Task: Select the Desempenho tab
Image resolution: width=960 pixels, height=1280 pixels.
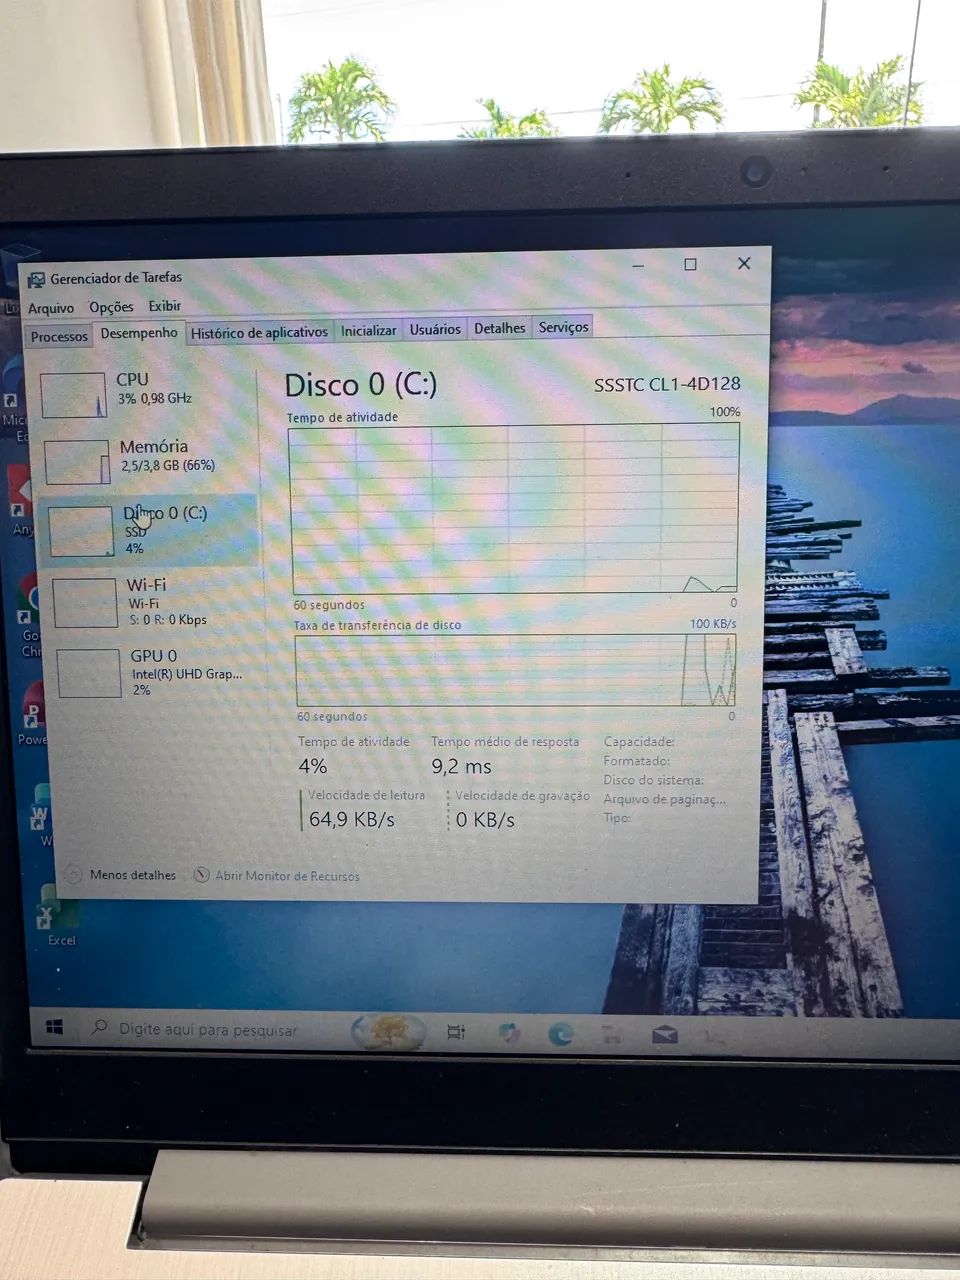Action: click(139, 333)
